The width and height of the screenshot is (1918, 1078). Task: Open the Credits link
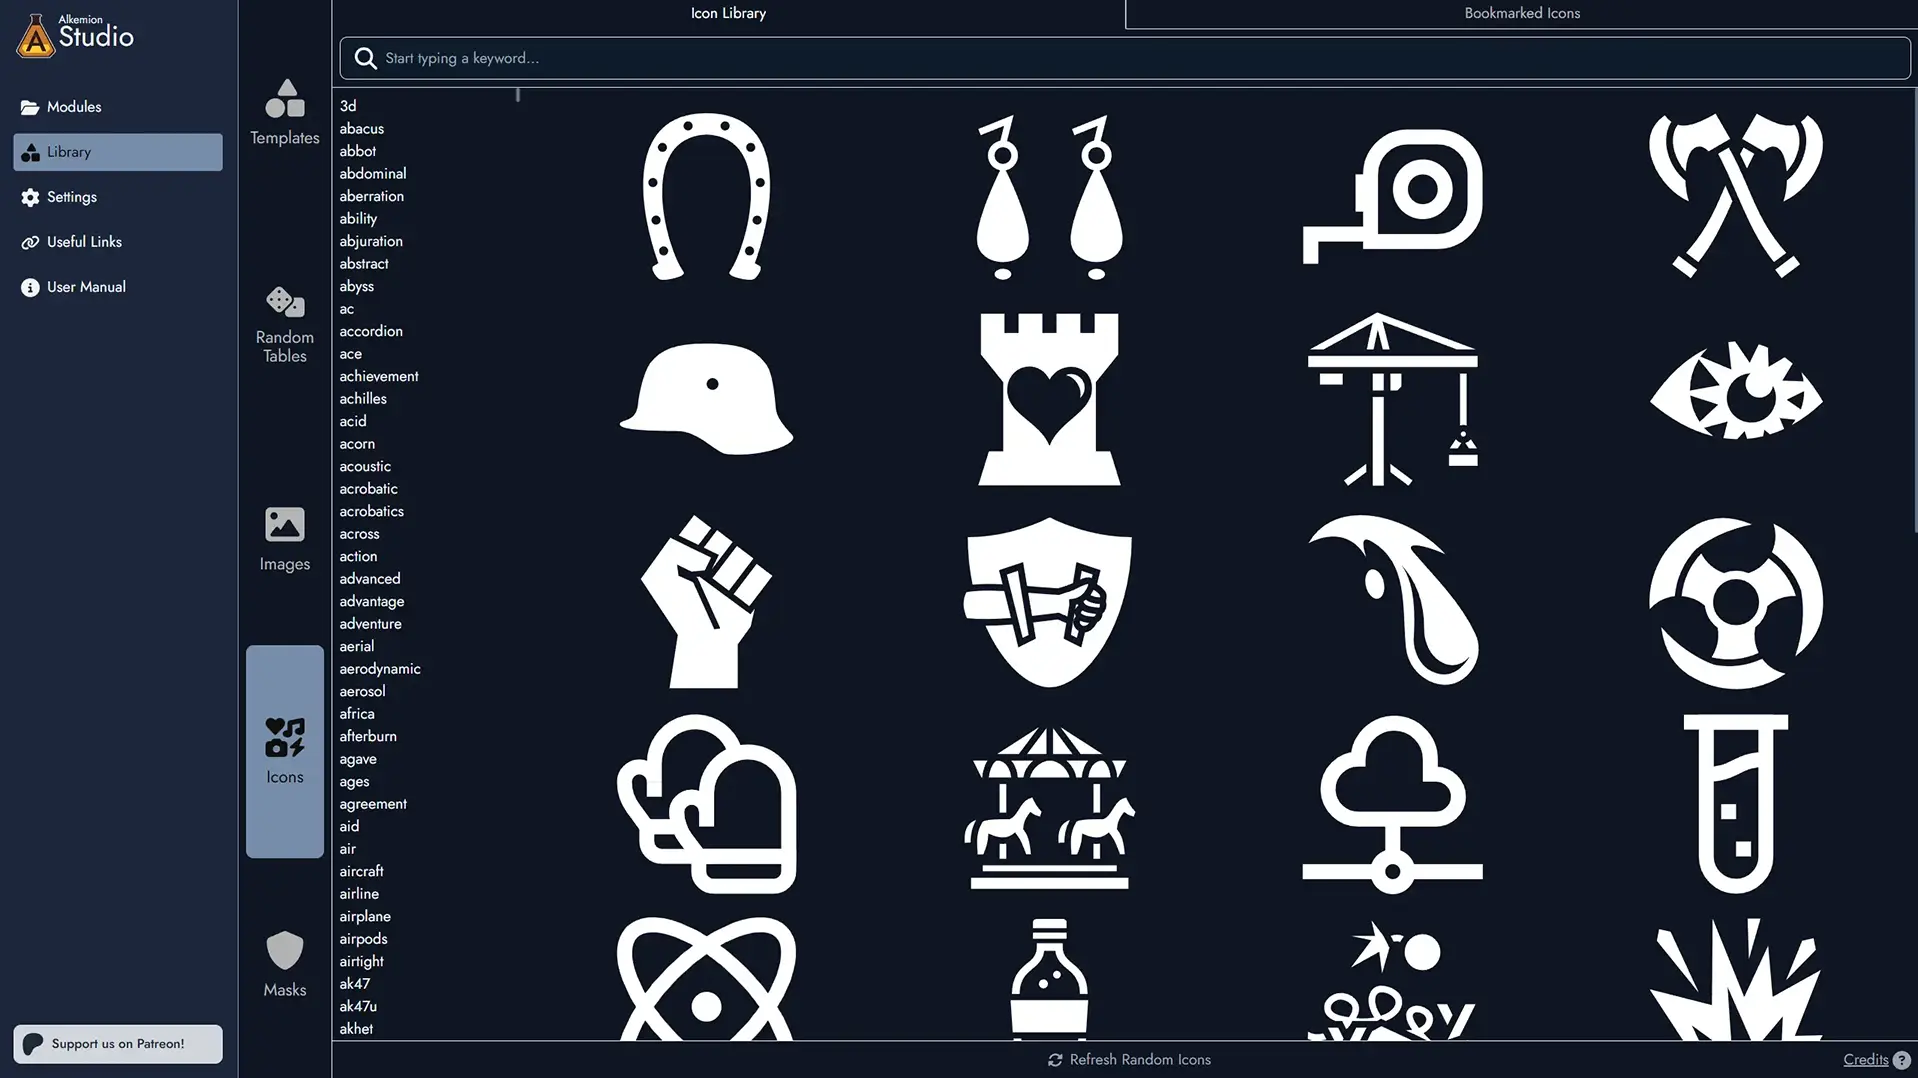1866,1059
